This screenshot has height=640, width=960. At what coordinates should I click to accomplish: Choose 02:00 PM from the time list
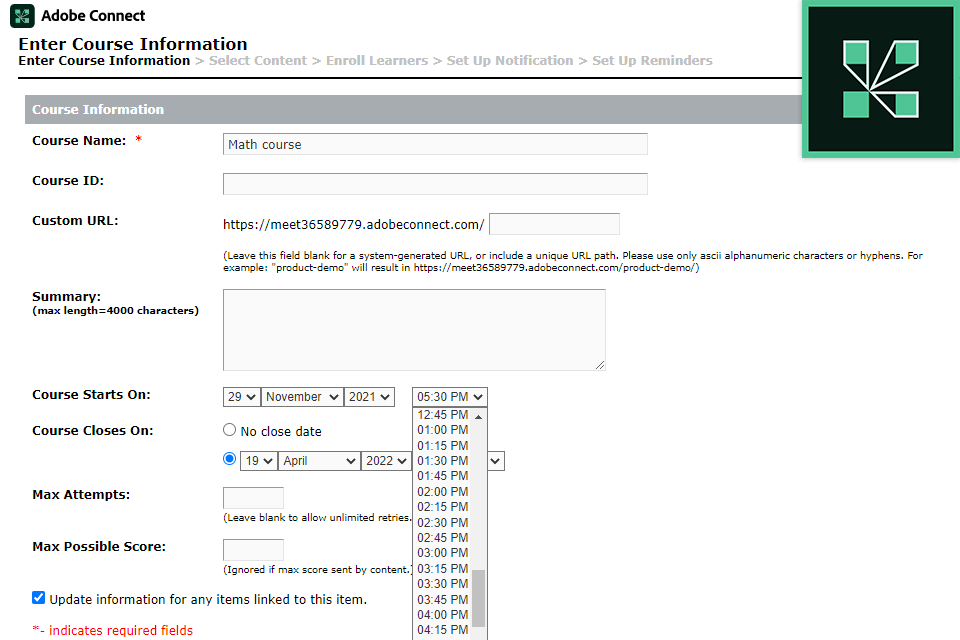[x=443, y=492]
